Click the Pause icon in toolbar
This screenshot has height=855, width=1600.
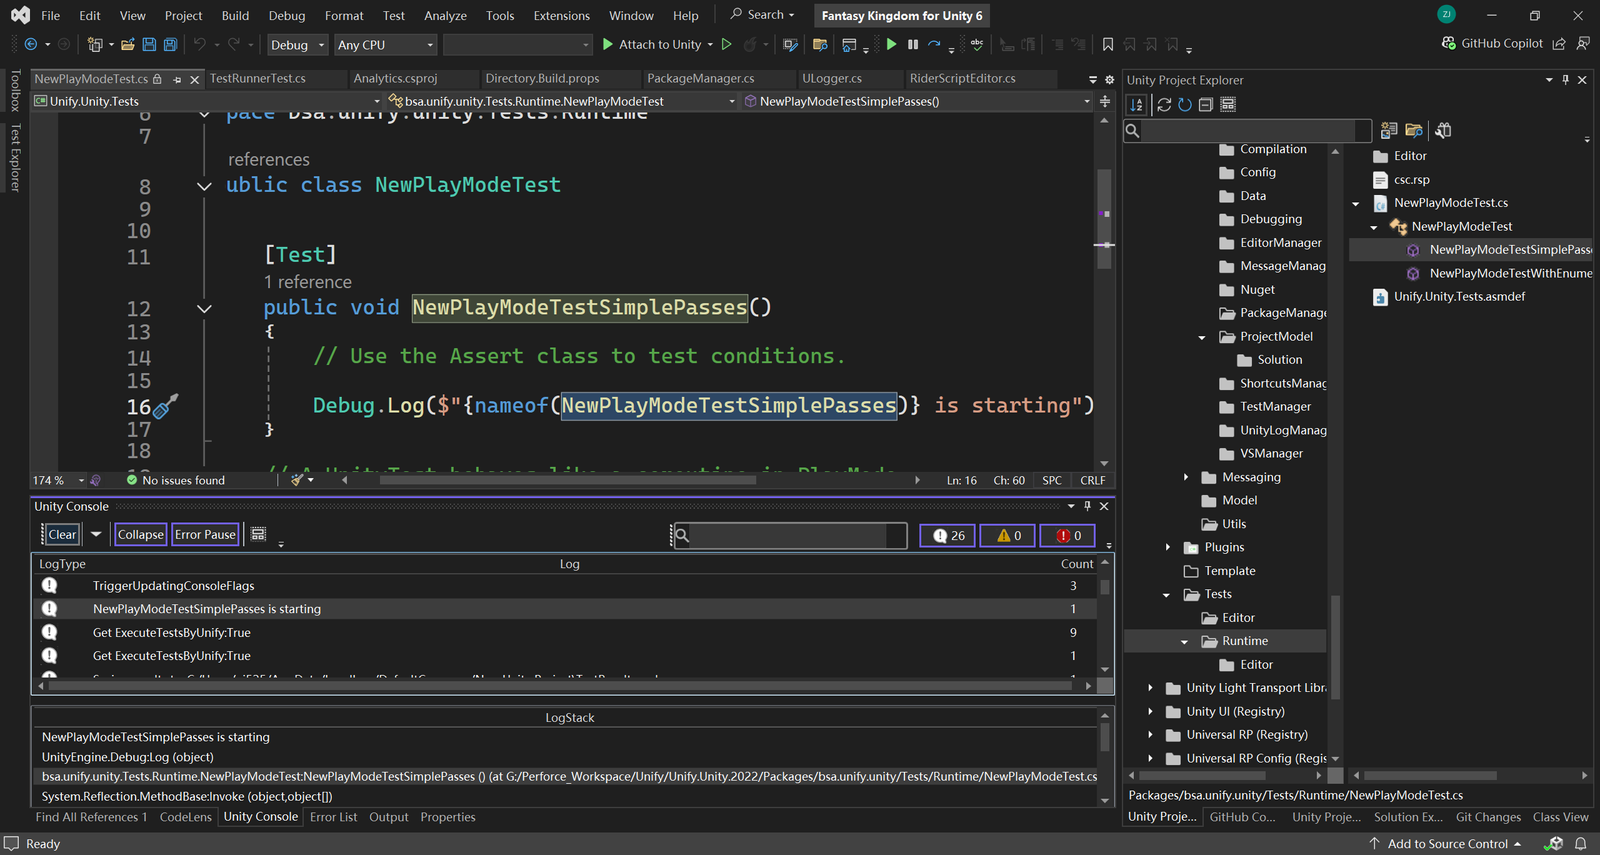point(913,45)
